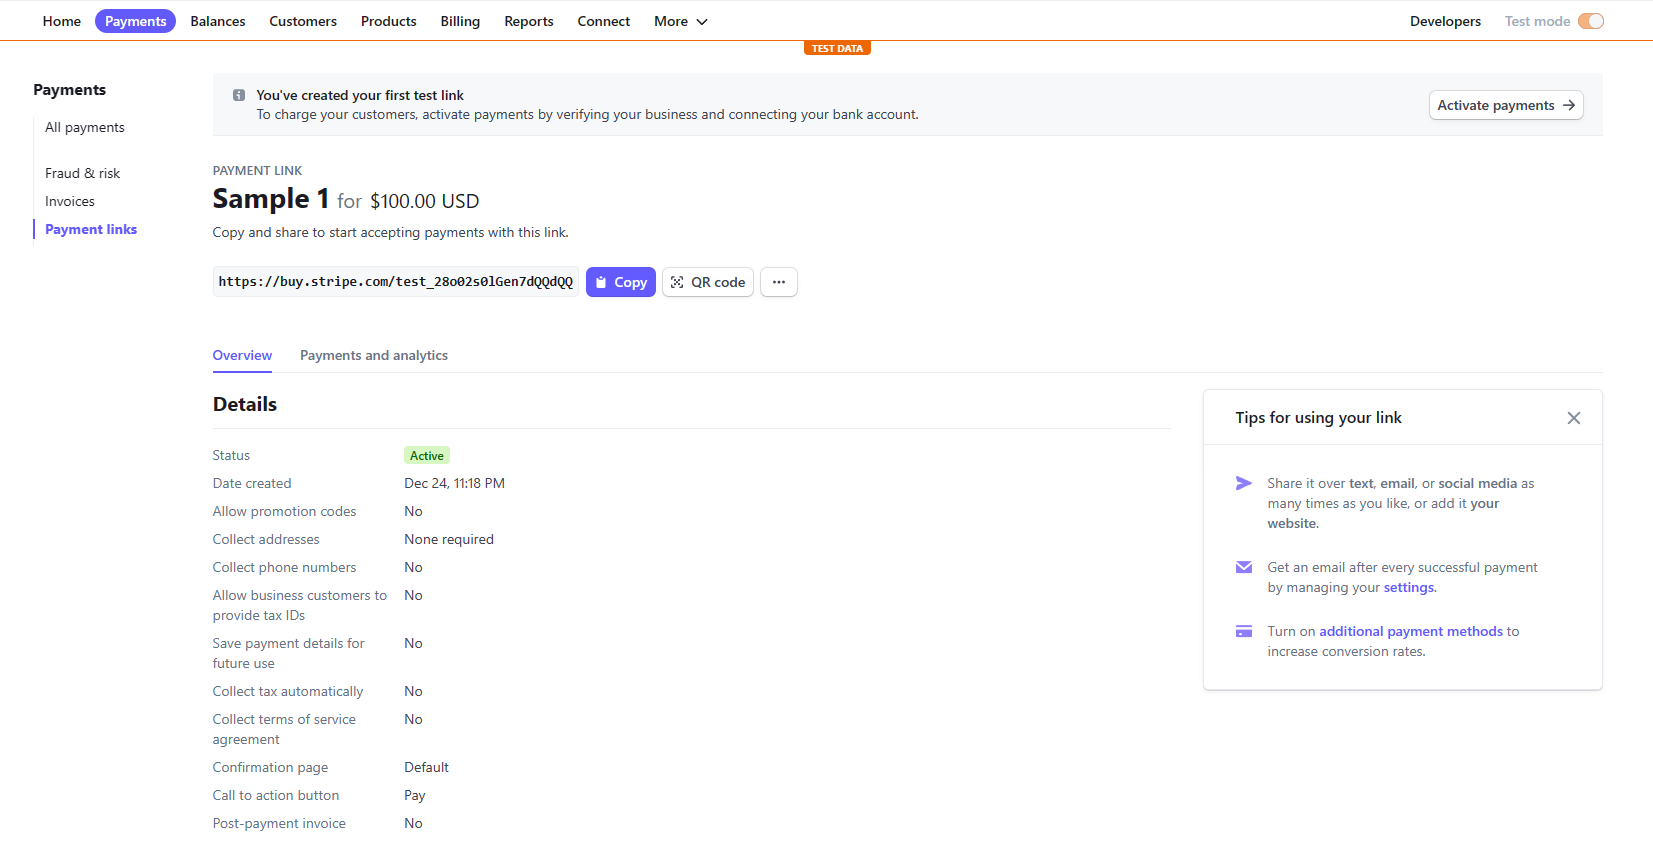The width and height of the screenshot is (1653, 854).
Task: Click the info icon in the test link banner
Action: pyautogui.click(x=239, y=95)
